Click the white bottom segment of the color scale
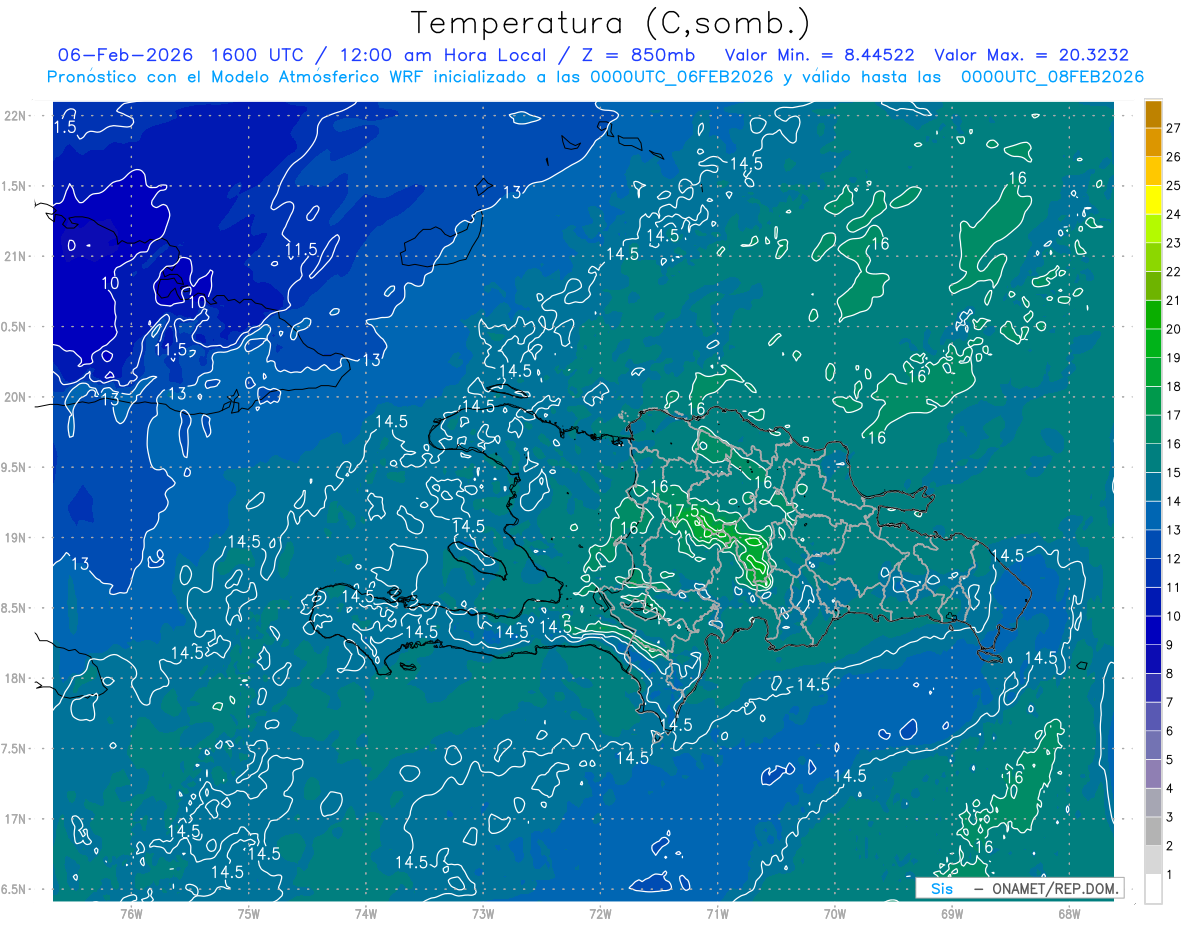The height and width of the screenshot is (927, 1200). click(1153, 888)
